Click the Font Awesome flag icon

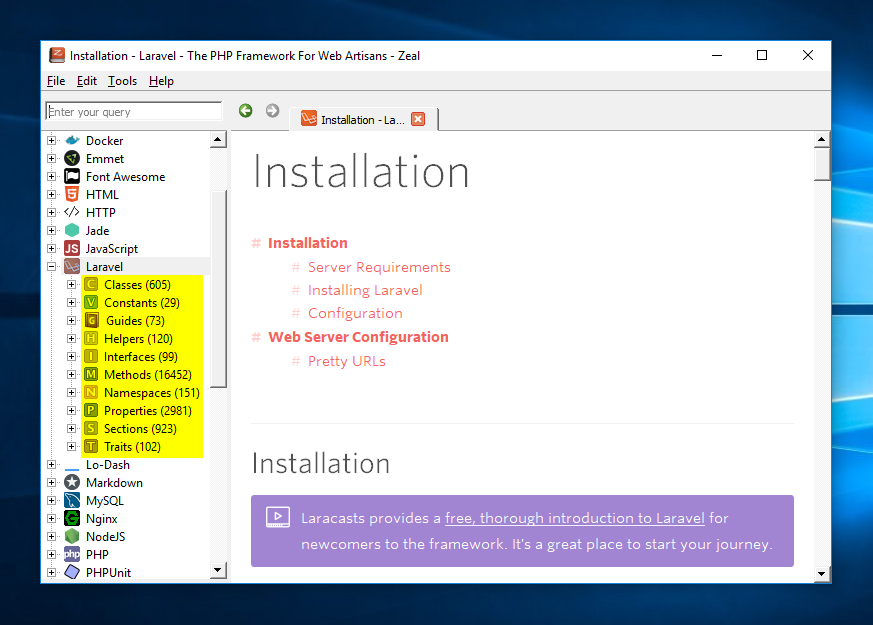point(72,176)
